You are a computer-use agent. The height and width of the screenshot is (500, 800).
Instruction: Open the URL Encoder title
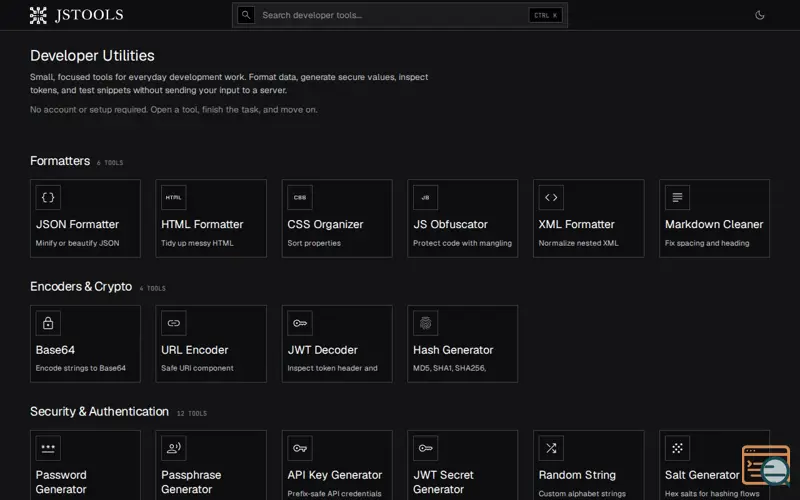(194, 350)
